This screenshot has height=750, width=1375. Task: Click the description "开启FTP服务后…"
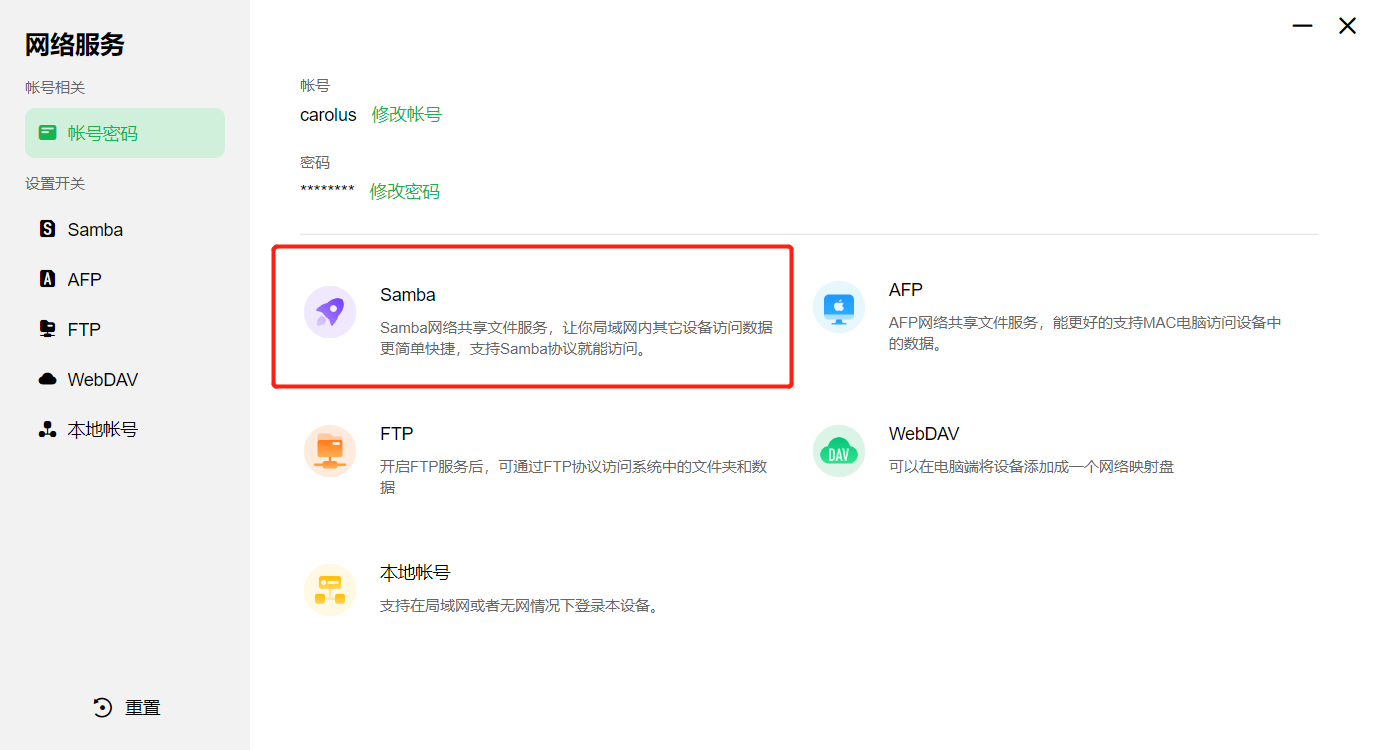pos(574,477)
